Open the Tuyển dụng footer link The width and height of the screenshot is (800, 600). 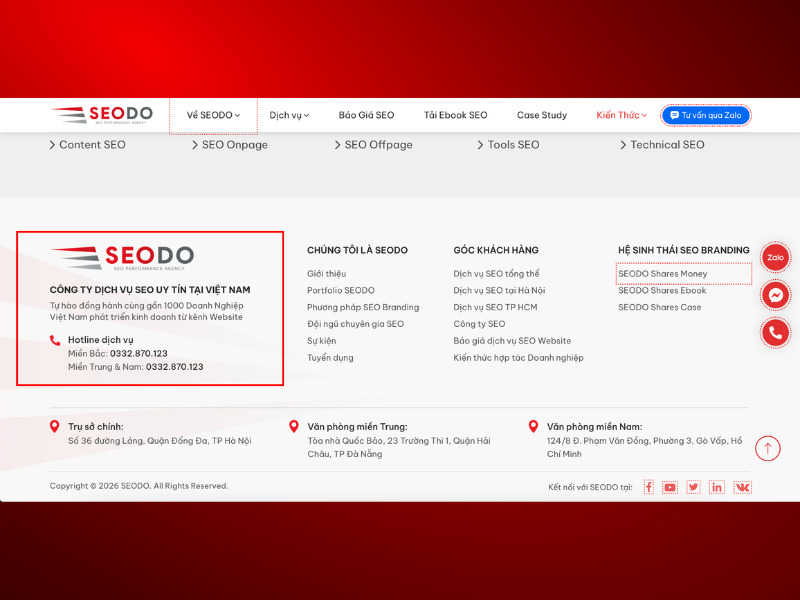click(330, 358)
